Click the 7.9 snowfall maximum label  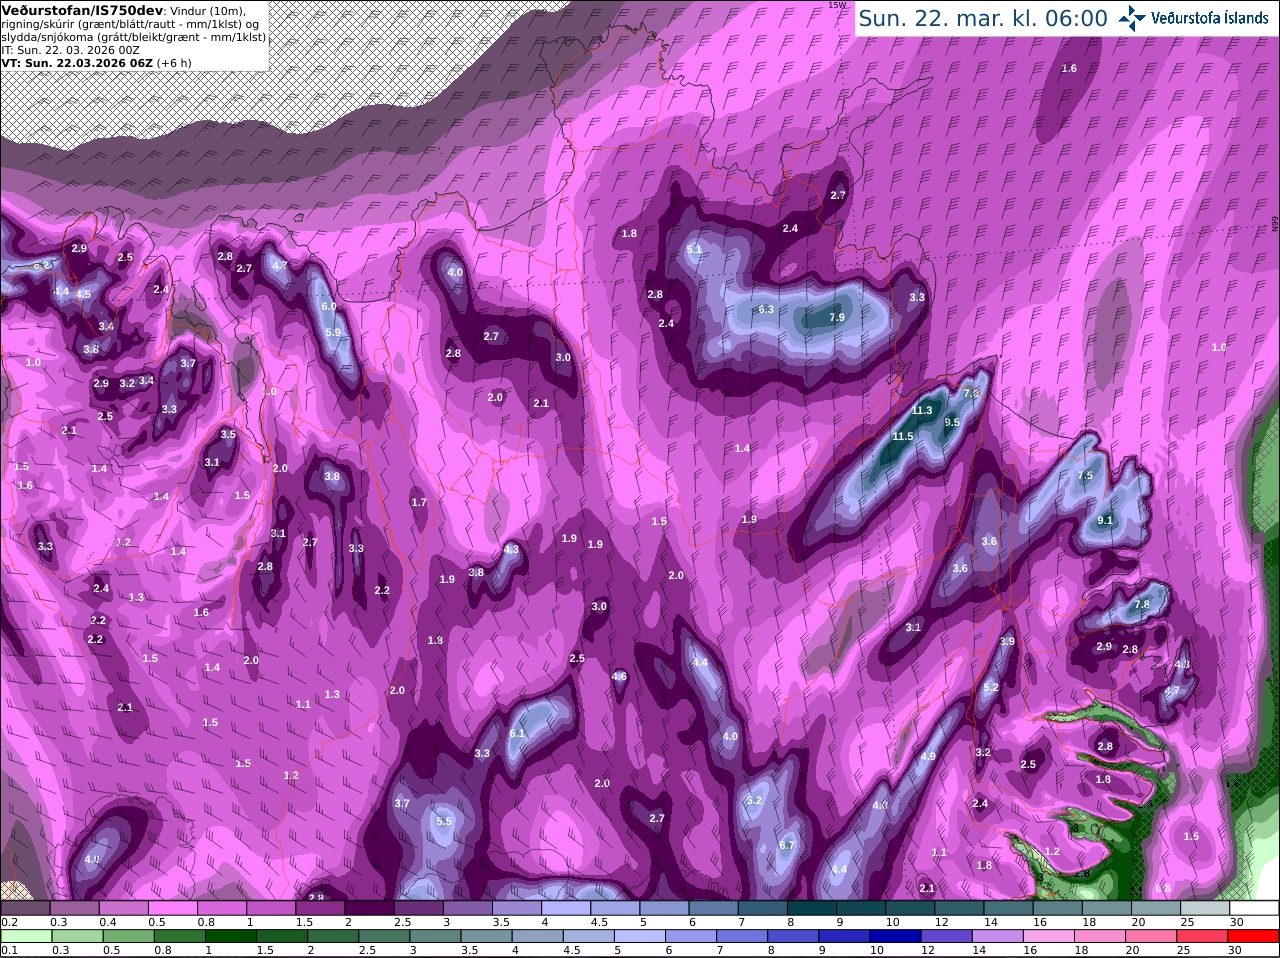pyautogui.click(x=837, y=317)
